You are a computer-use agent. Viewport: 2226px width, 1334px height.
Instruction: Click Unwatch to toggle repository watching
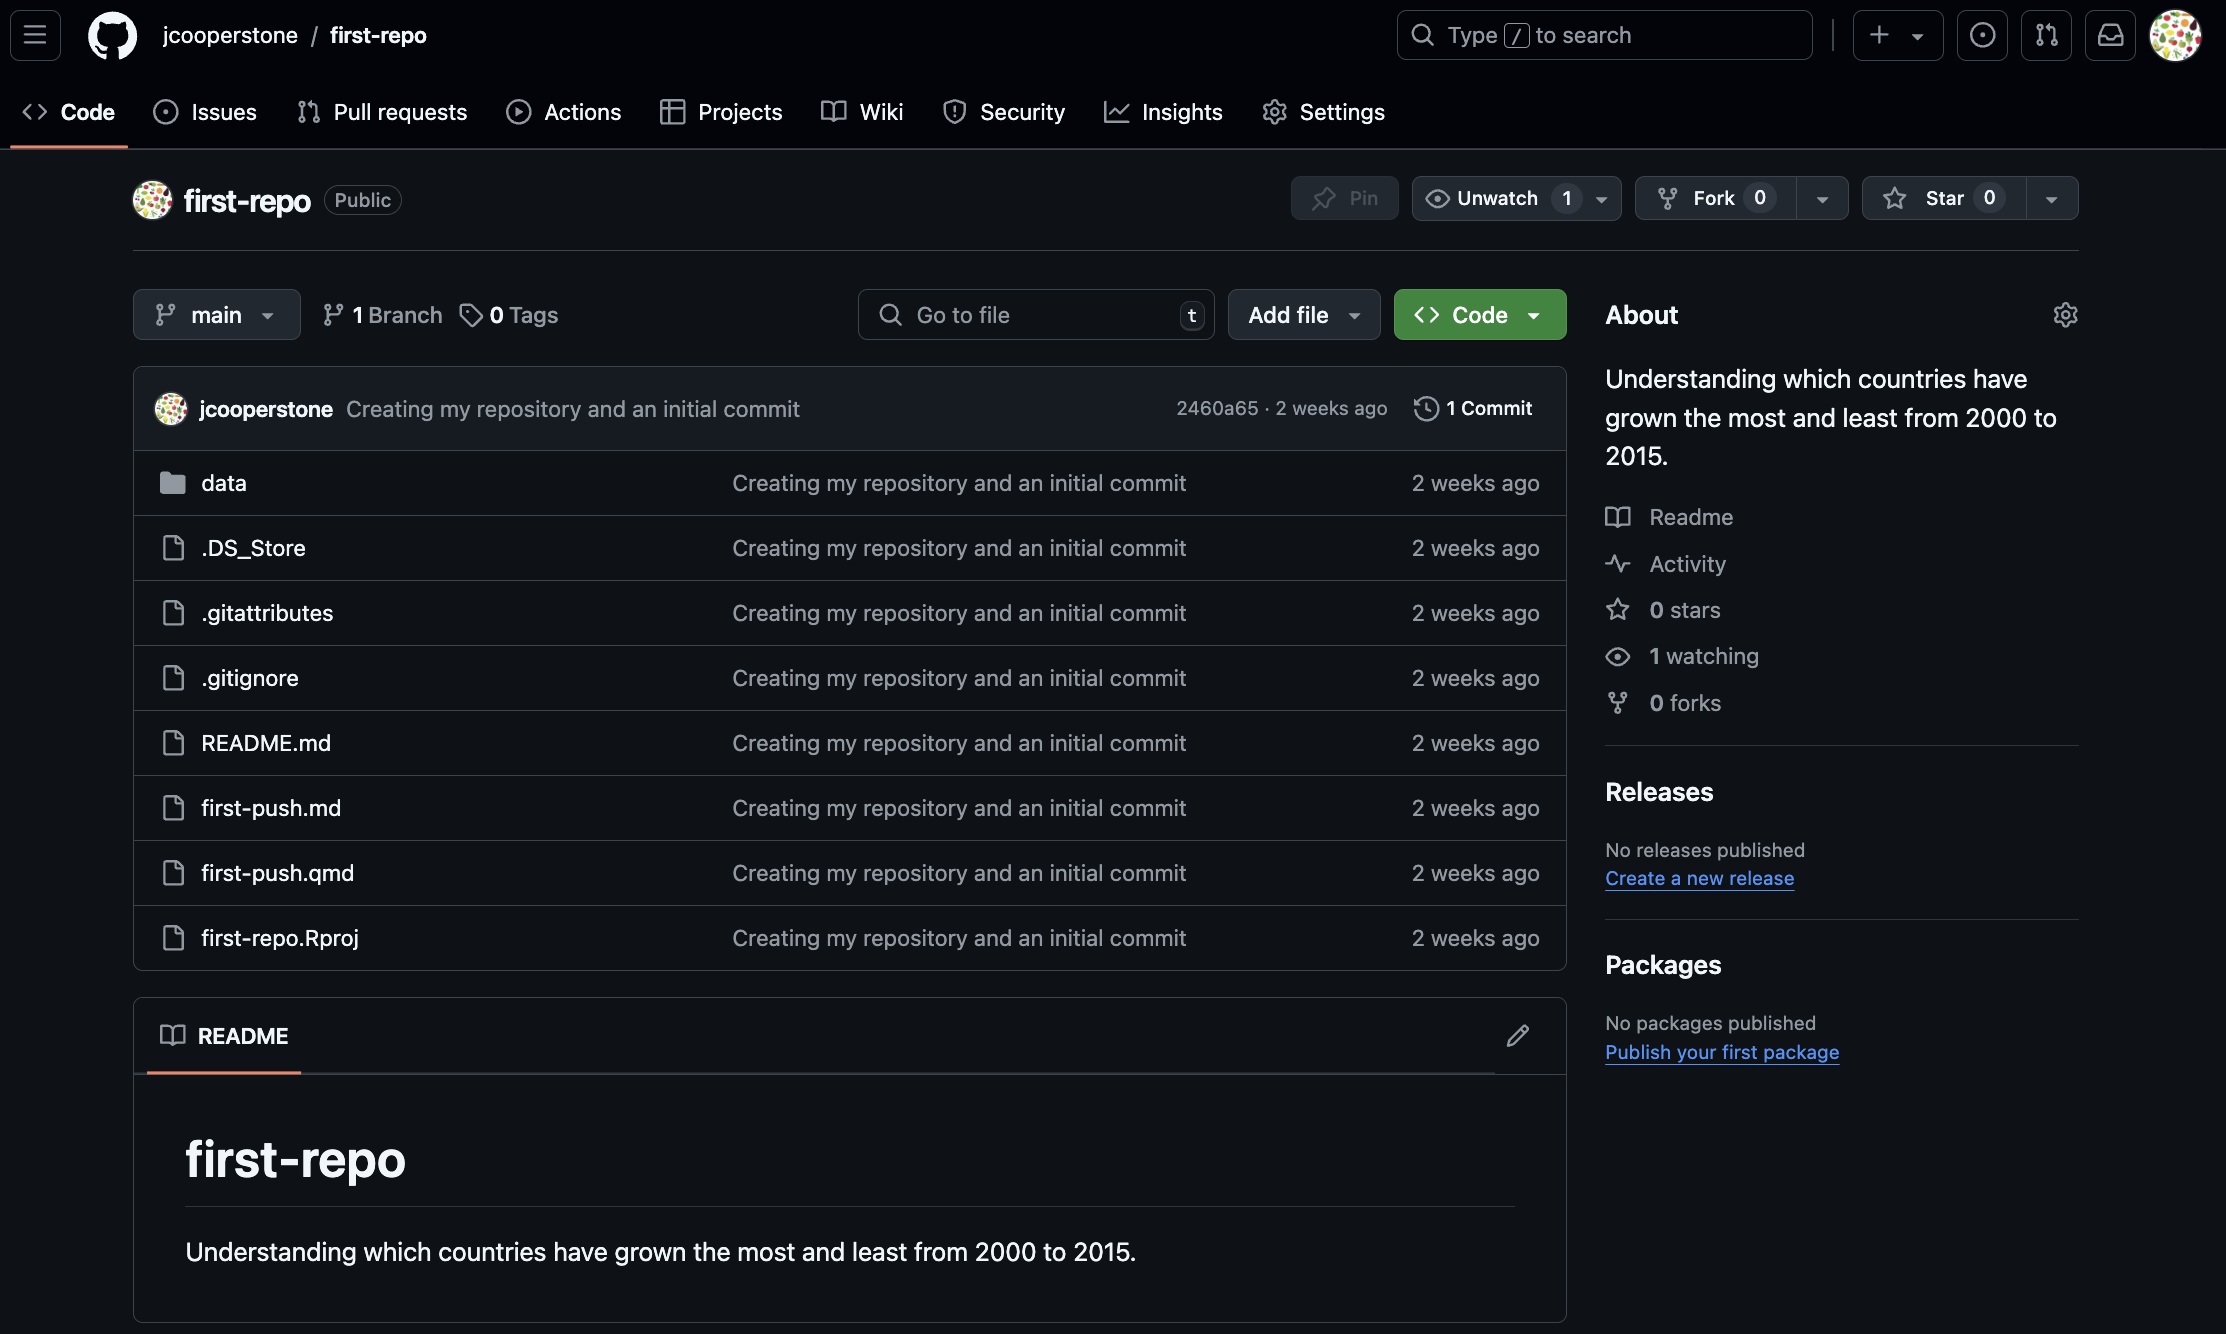[1497, 198]
